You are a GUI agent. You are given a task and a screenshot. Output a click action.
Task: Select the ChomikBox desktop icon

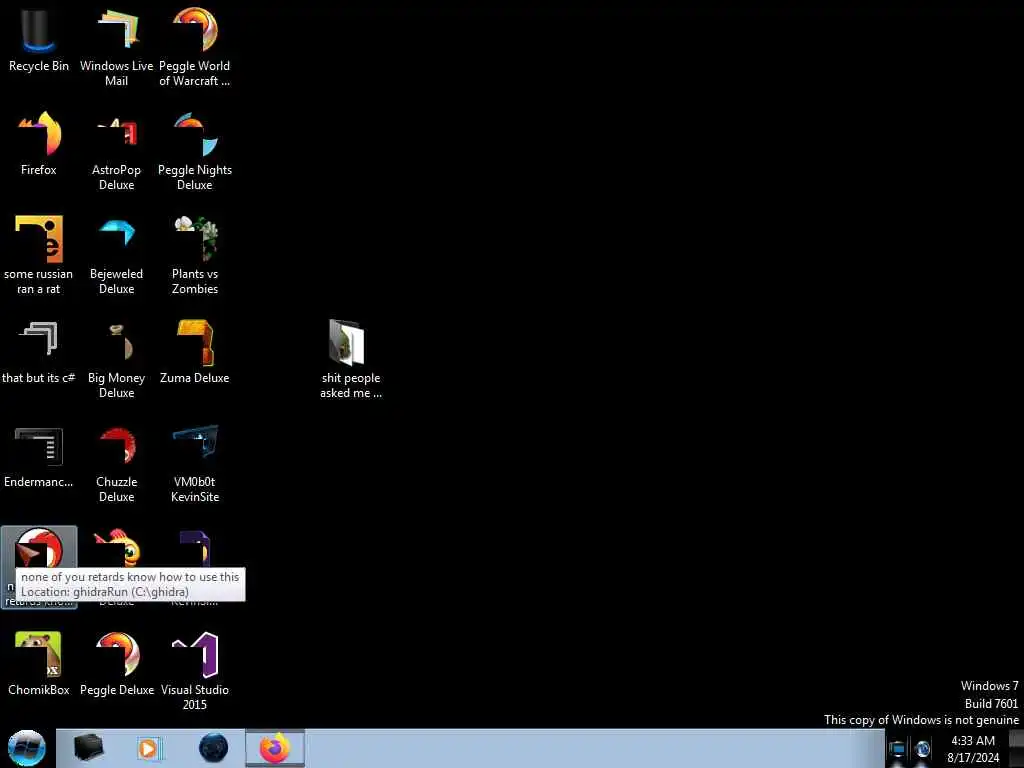(39, 664)
